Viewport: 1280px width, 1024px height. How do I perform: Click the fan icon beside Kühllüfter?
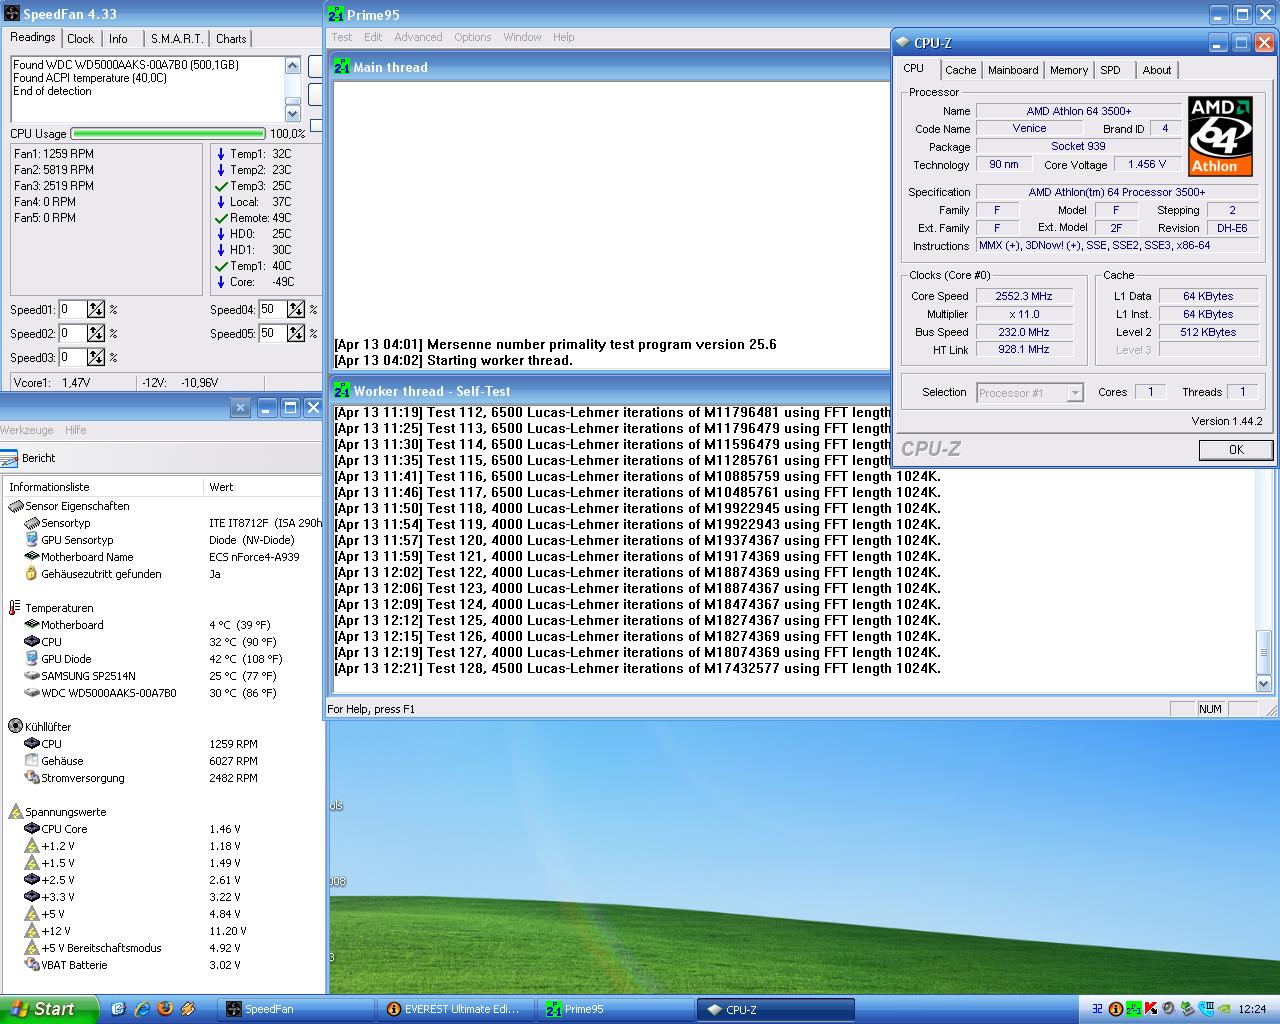point(15,727)
